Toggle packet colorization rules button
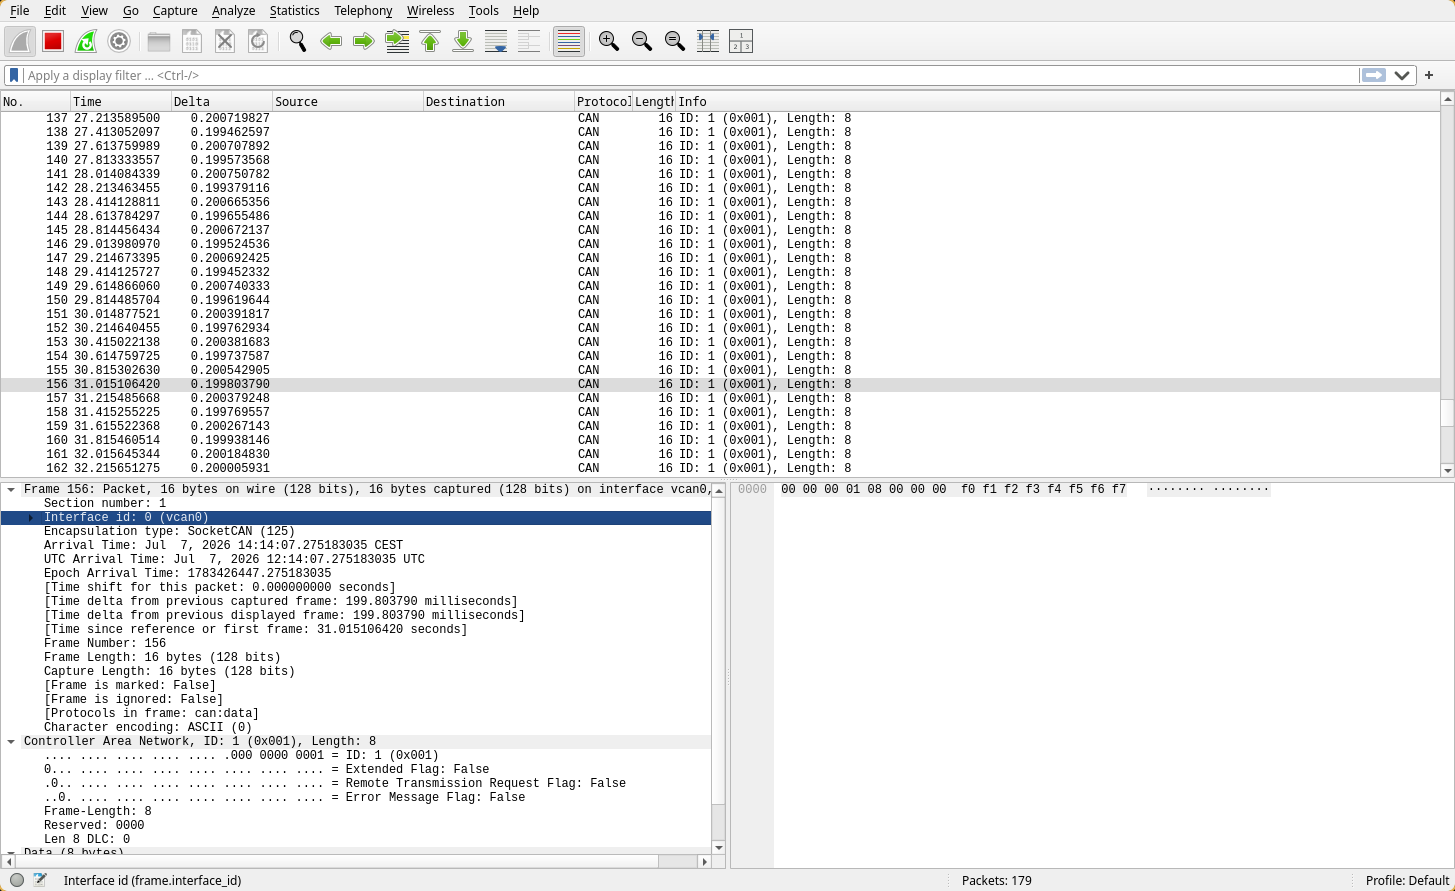1455x891 pixels. click(x=569, y=41)
